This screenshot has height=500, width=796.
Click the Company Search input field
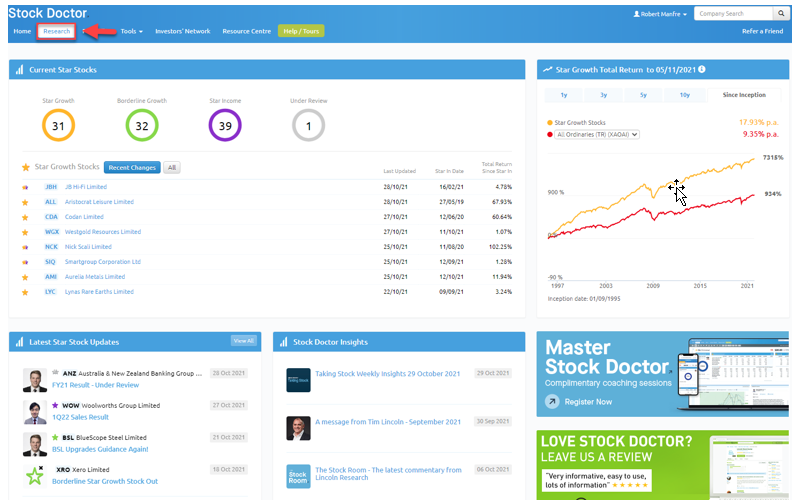coord(734,14)
